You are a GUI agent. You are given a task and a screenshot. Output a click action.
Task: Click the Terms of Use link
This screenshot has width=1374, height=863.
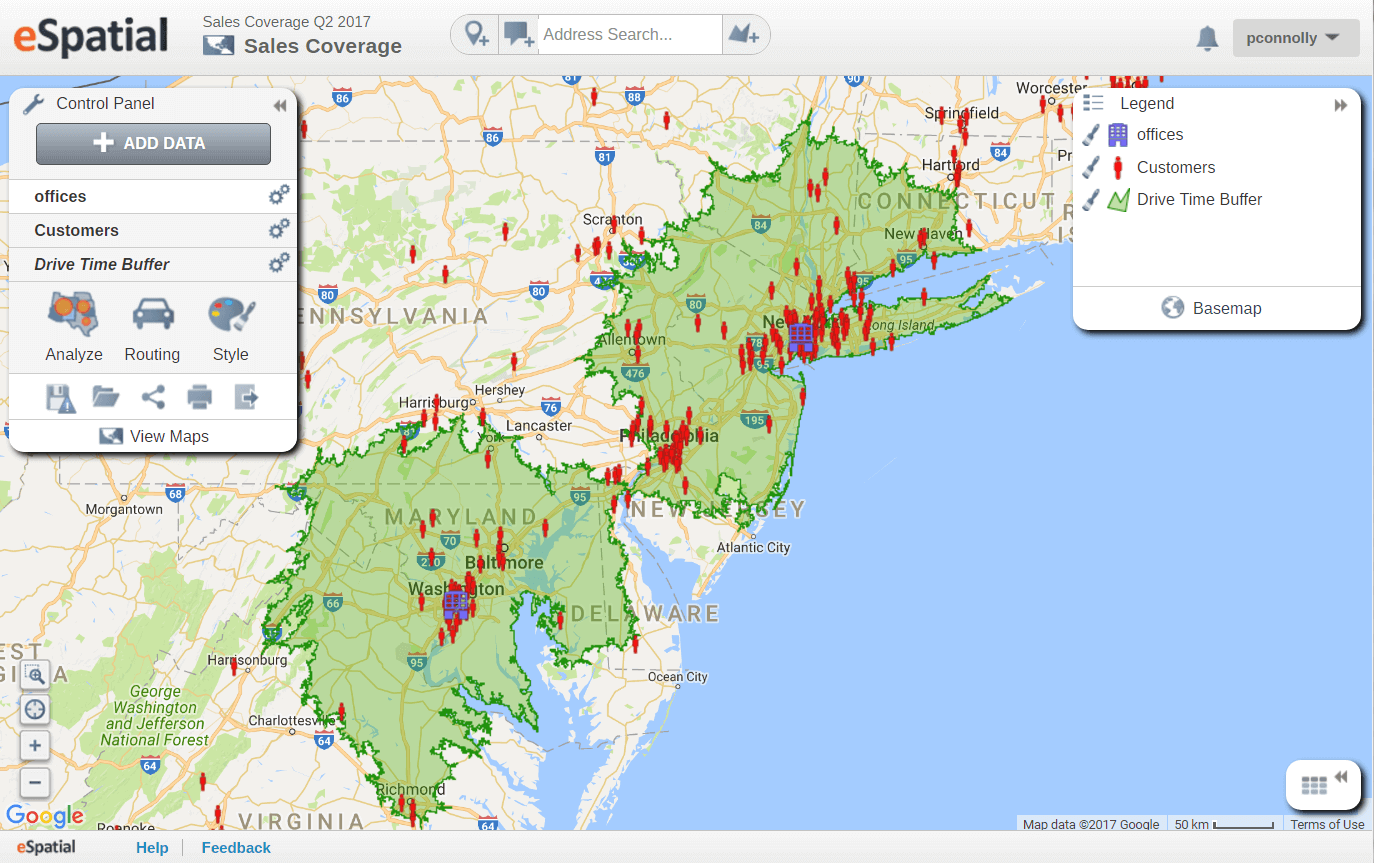[1327, 825]
